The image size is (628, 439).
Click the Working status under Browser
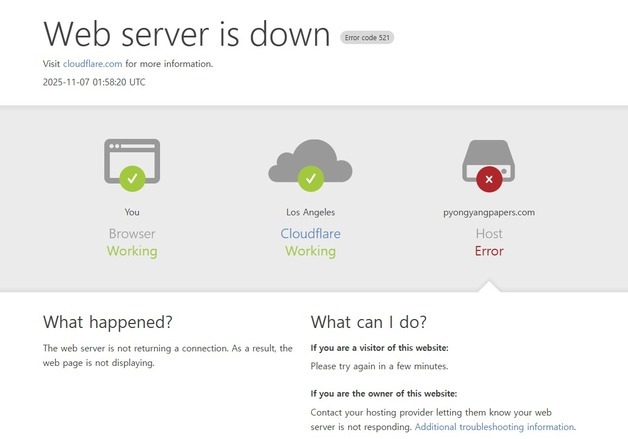click(x=132, y=251)
